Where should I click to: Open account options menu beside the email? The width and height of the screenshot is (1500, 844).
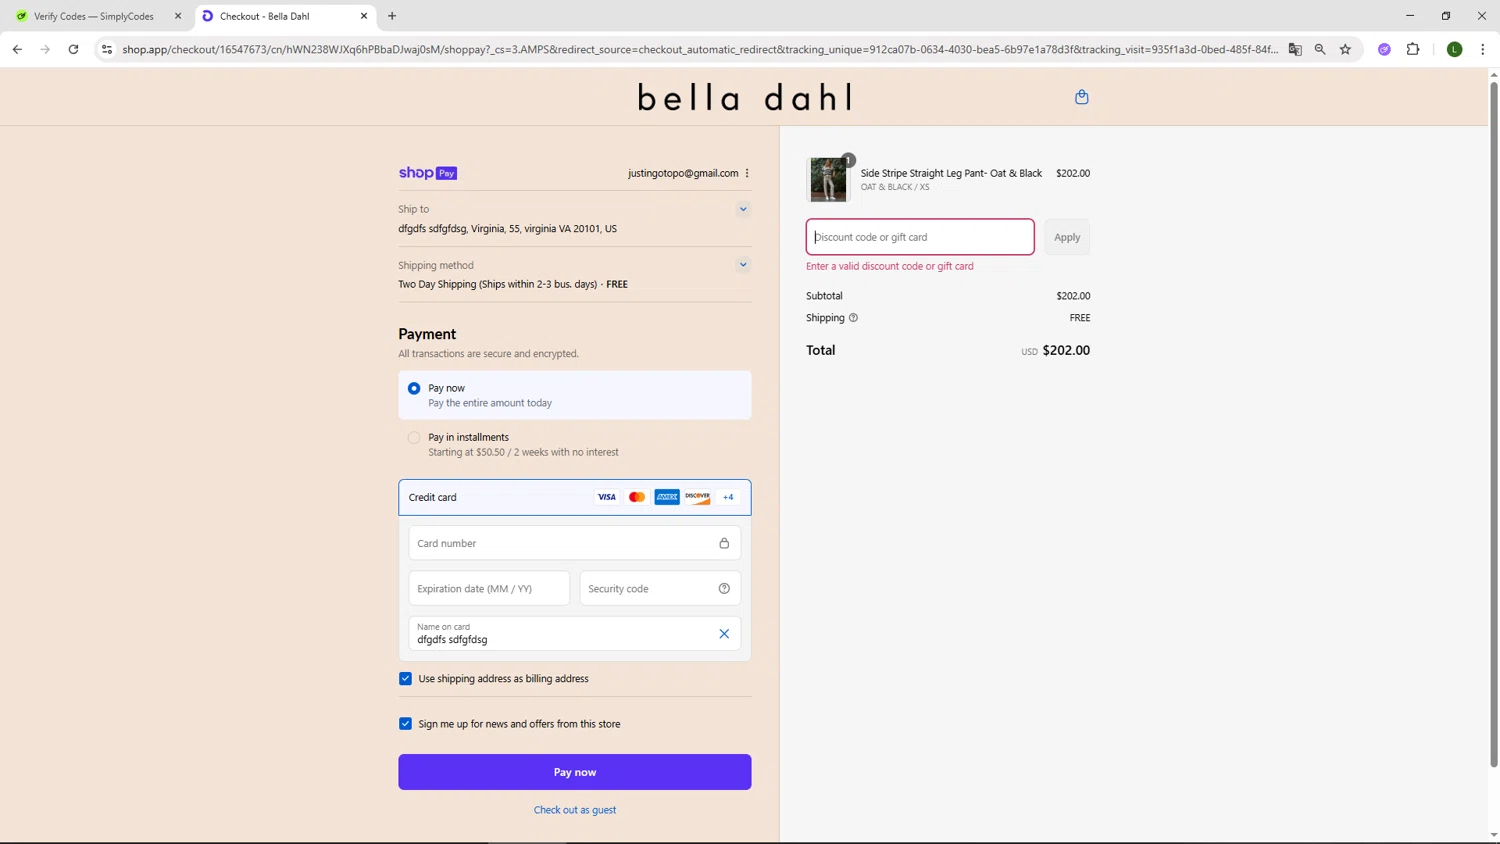pos(747,173)
